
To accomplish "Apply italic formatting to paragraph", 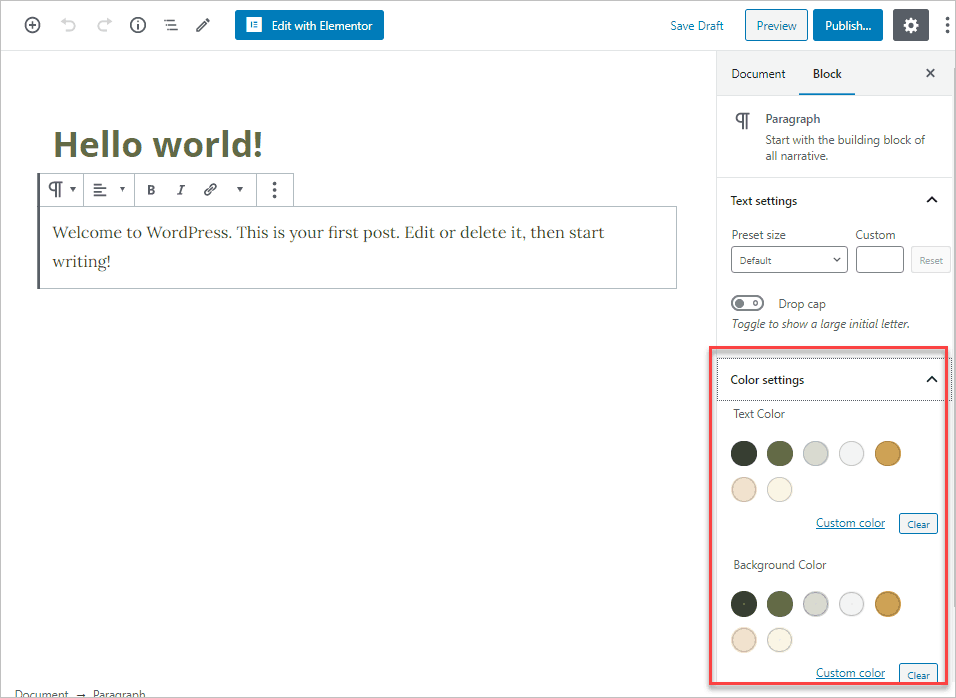I will point(181,189).
